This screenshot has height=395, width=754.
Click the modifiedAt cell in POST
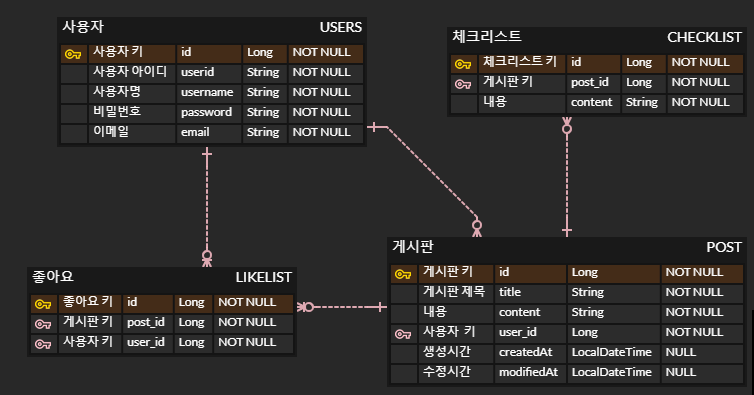click(530, 374)
